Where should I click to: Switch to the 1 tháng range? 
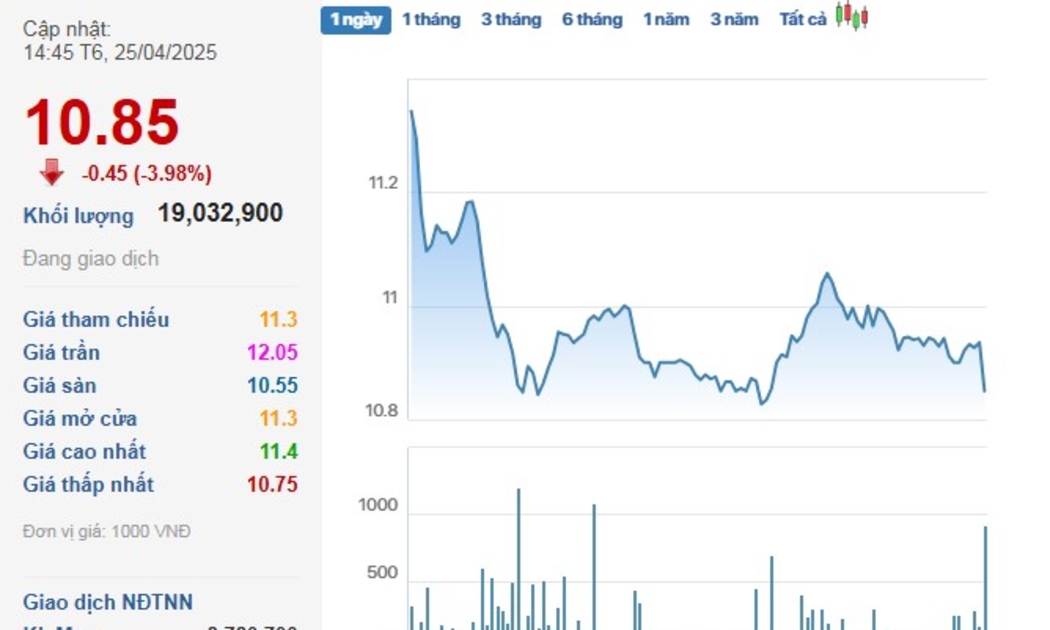(431, 20)
